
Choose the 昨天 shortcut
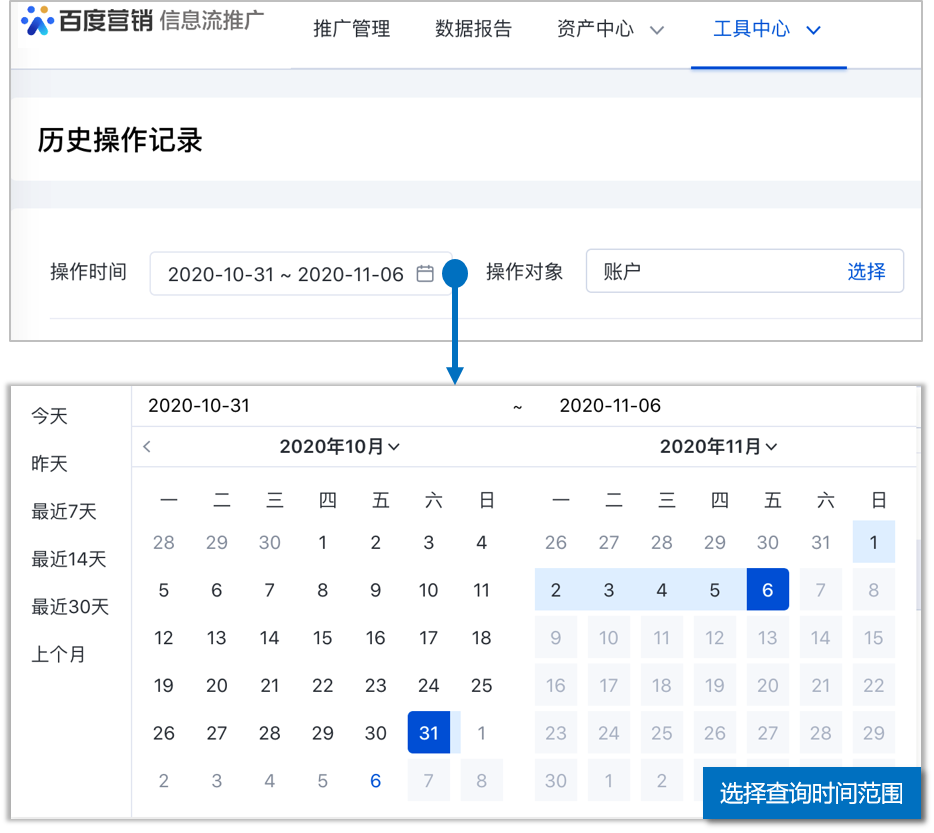coord(49,464)
